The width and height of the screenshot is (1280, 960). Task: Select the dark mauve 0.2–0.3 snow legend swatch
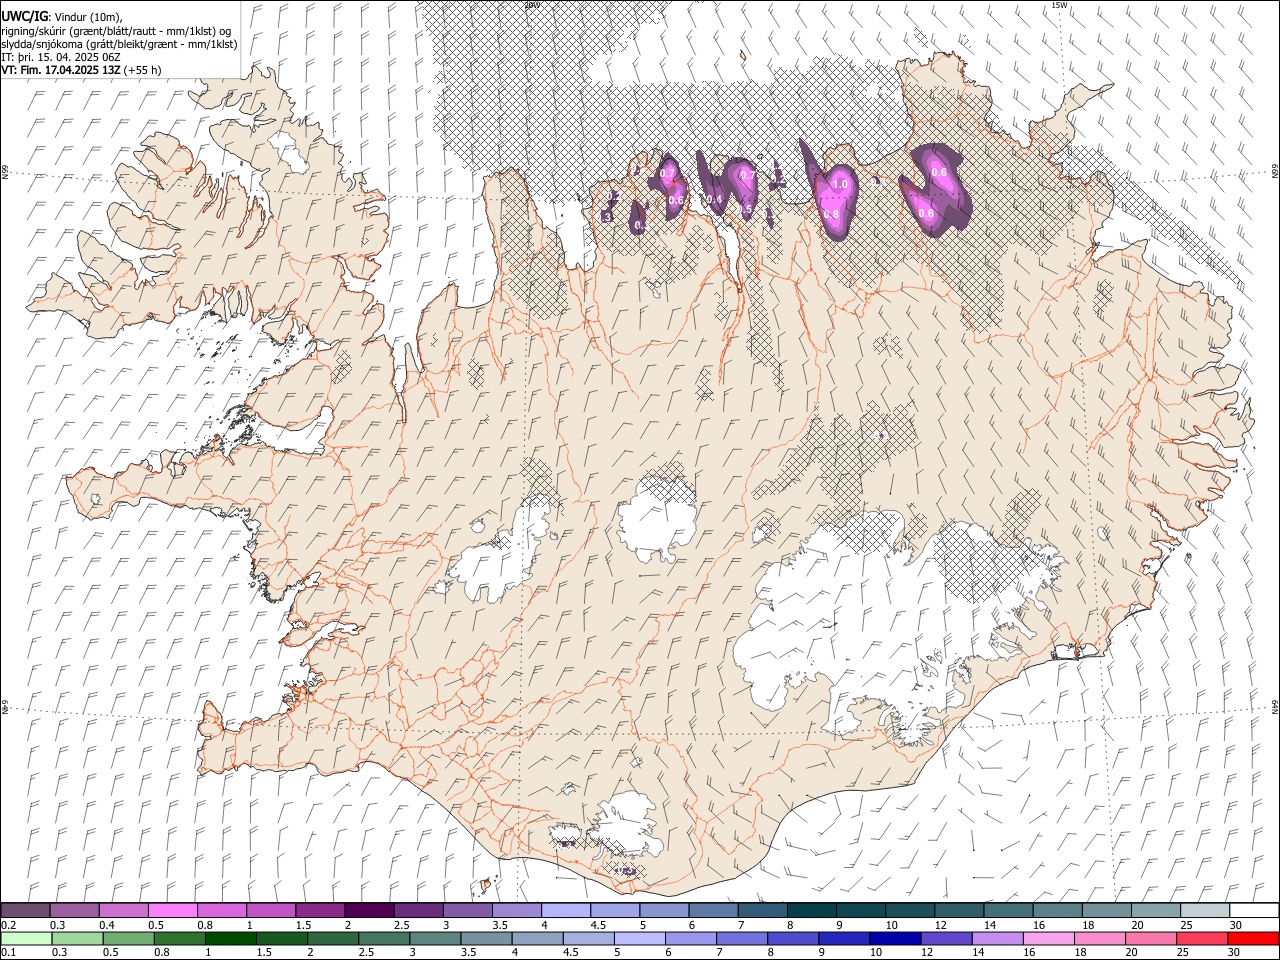point(25,911)
